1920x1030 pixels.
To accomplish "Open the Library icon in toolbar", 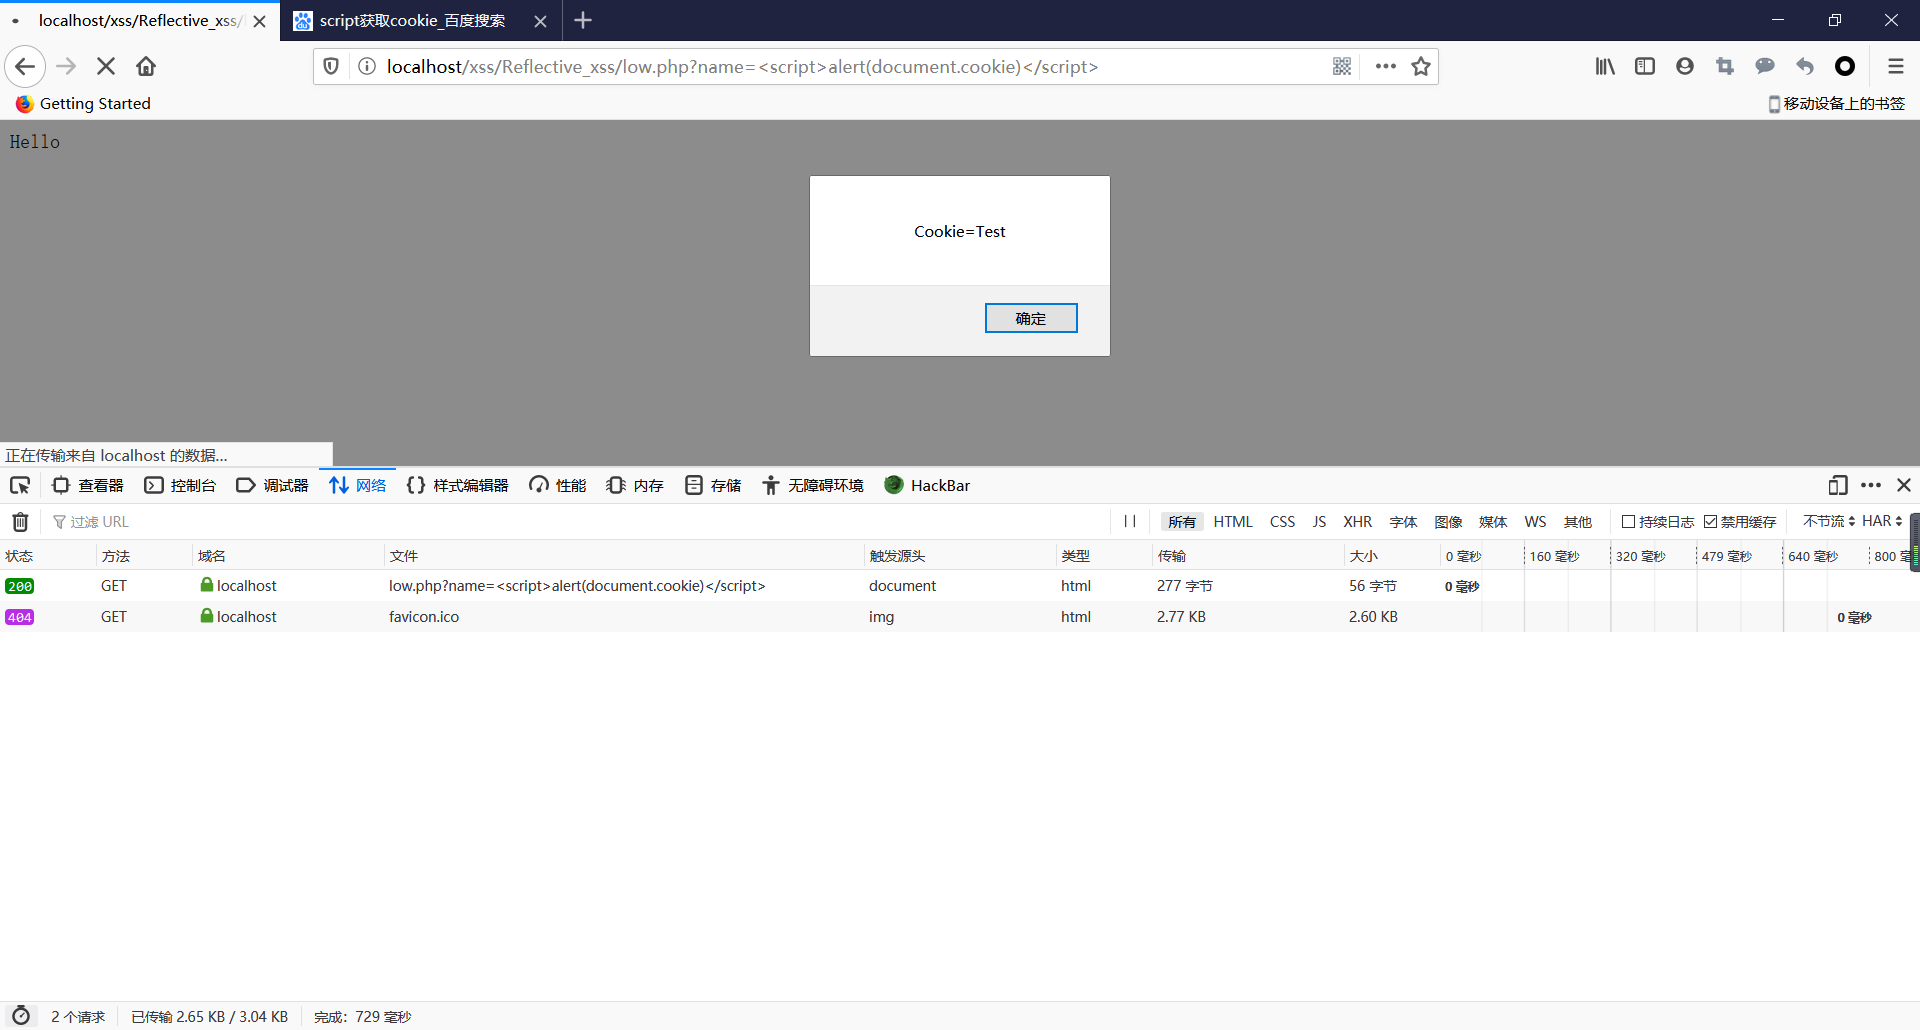I will click(1605, 67).
